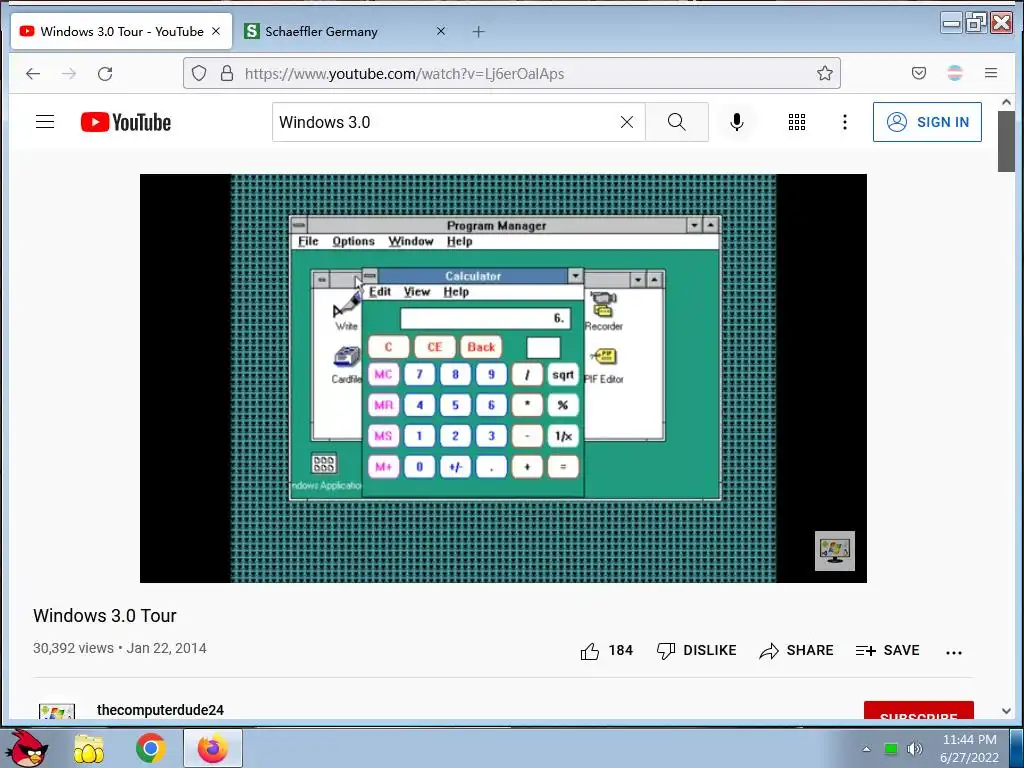1024x768 pixels.
Task: Open the YouTube apps grid
Action: tap(797, 122)
